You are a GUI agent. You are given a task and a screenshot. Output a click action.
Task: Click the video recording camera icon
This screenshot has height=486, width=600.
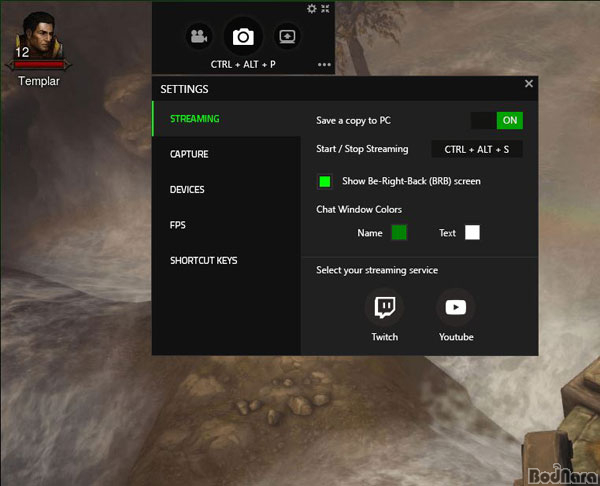(199, 36)
